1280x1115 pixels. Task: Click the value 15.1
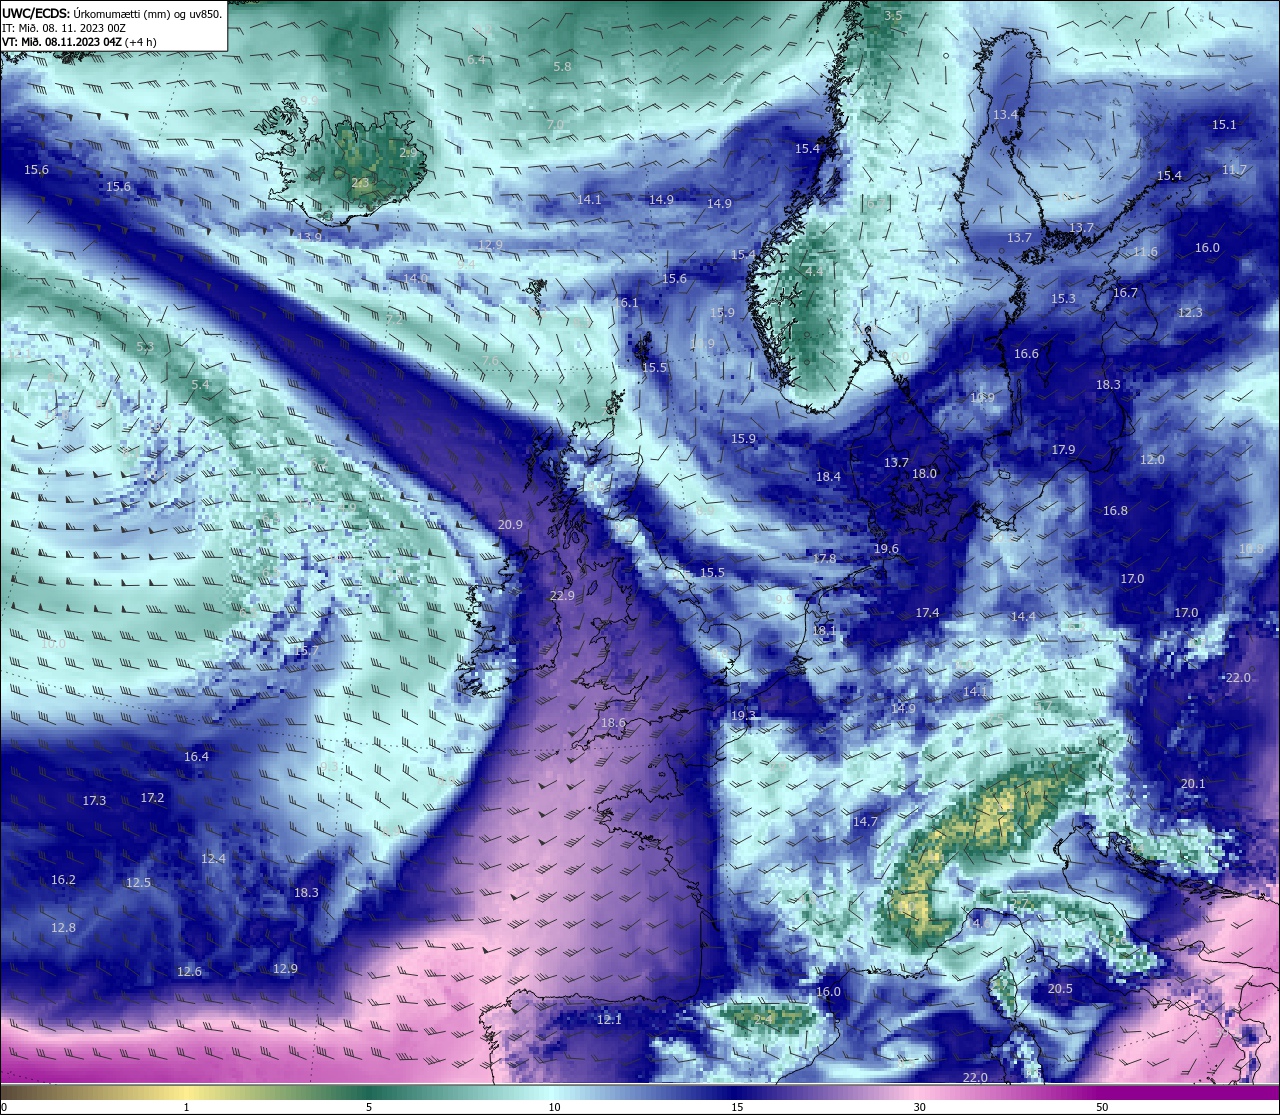1224,124
